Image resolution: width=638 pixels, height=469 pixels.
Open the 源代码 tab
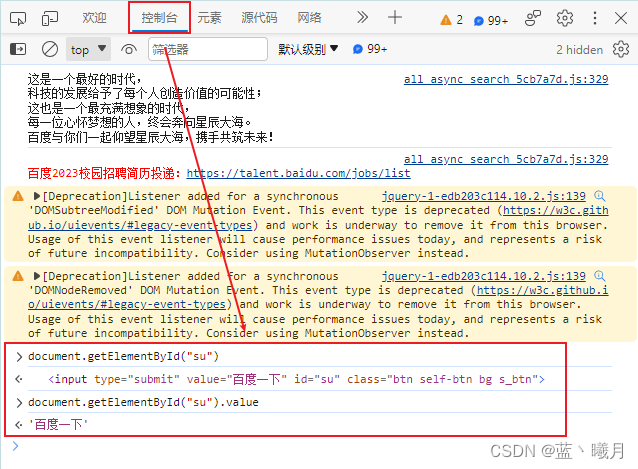pos(259,18)
